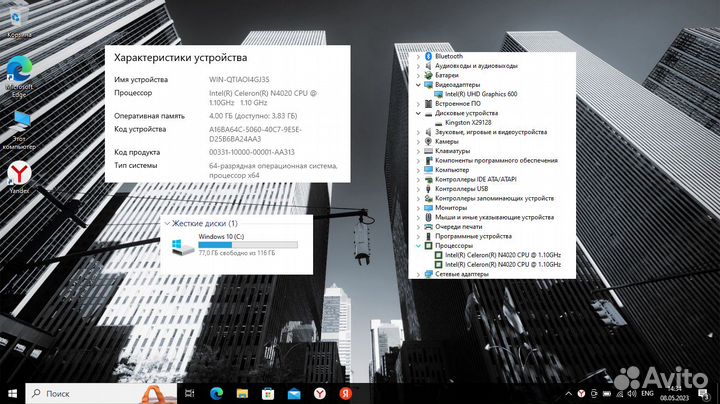Open the Корзина recycle bin desktop icon
The width and height of the screenshot is (720, 404).
click(x=18, y=22)
